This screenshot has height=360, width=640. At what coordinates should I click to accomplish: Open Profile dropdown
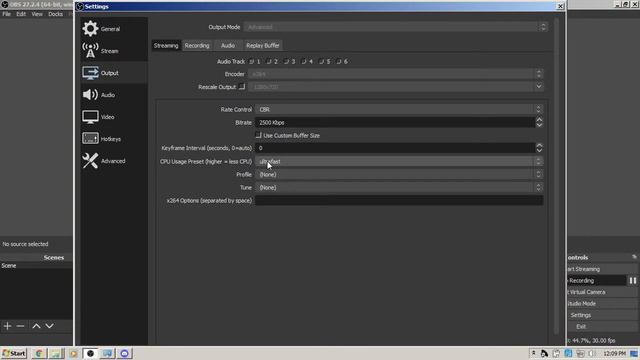(399, 174)
